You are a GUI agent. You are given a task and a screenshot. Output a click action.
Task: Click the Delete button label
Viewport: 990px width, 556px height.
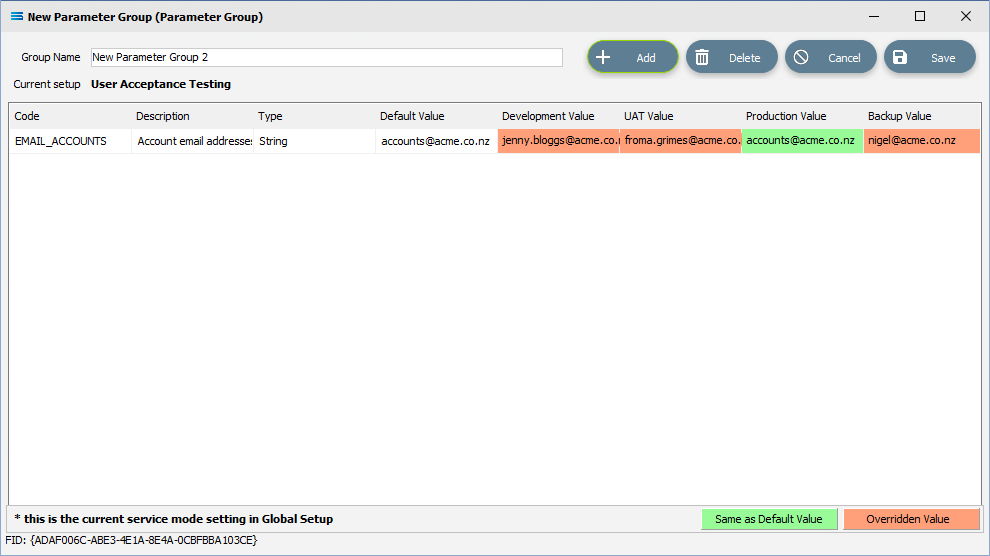pyautogui.click(x=744, y=58)
